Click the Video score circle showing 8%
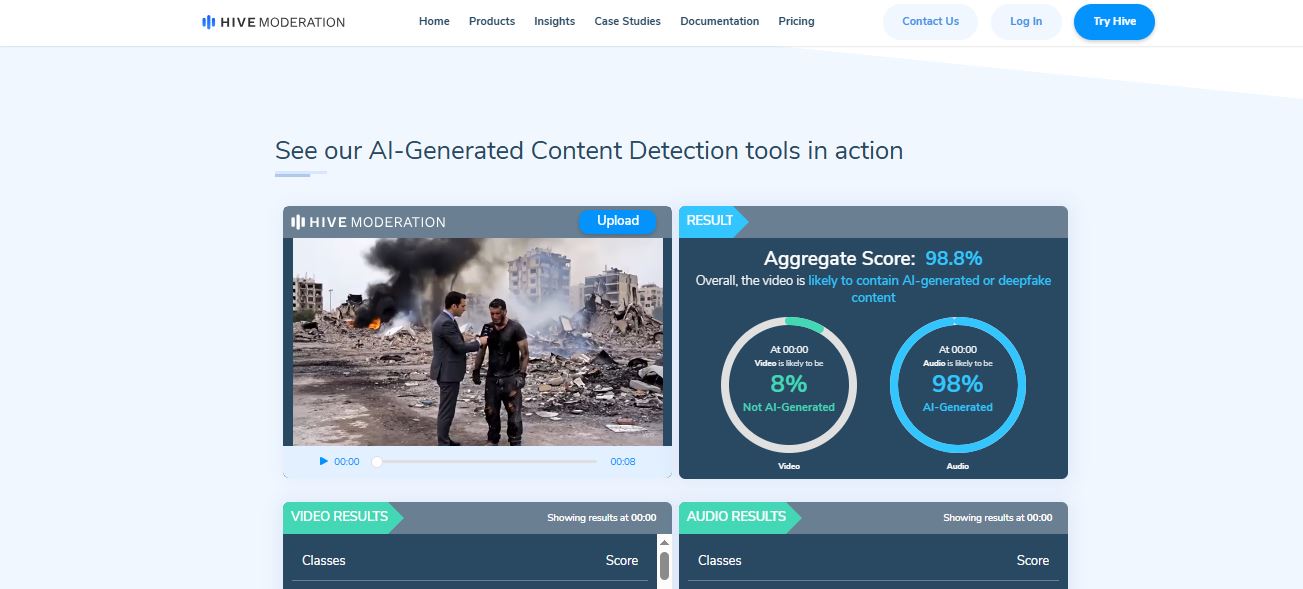This screenshot has width=1303, height=589. [788, 384]
